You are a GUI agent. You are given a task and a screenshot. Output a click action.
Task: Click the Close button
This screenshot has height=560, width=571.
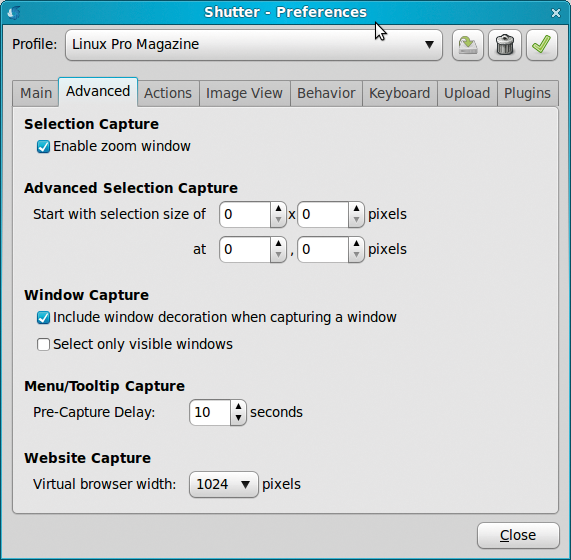518,535
